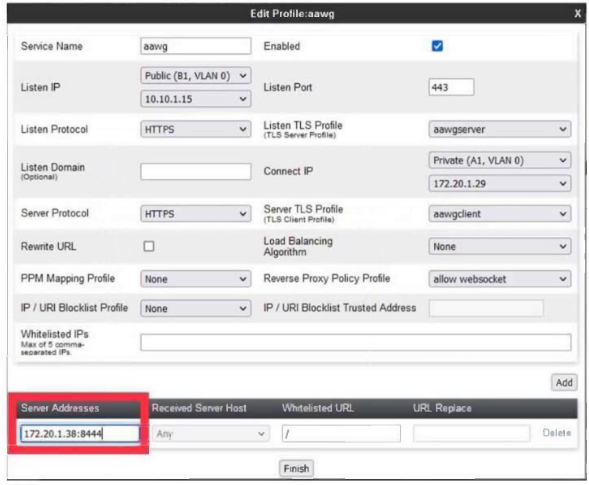Open the Listen TLS Profile dropdown
The height and width of the screenshot is (485, 589).
500,129
